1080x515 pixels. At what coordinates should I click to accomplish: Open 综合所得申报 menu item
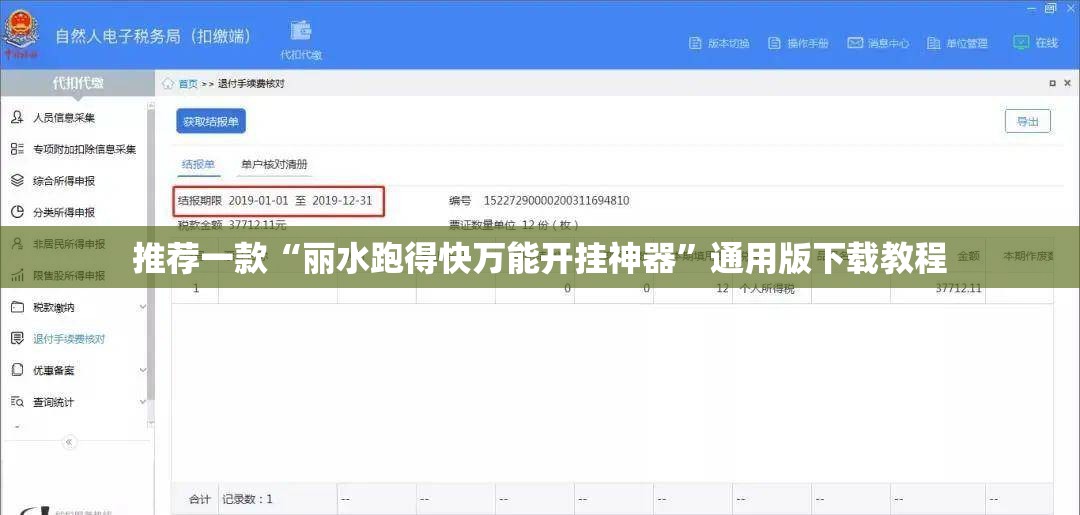pyautogui.click(x=63, y=181)
